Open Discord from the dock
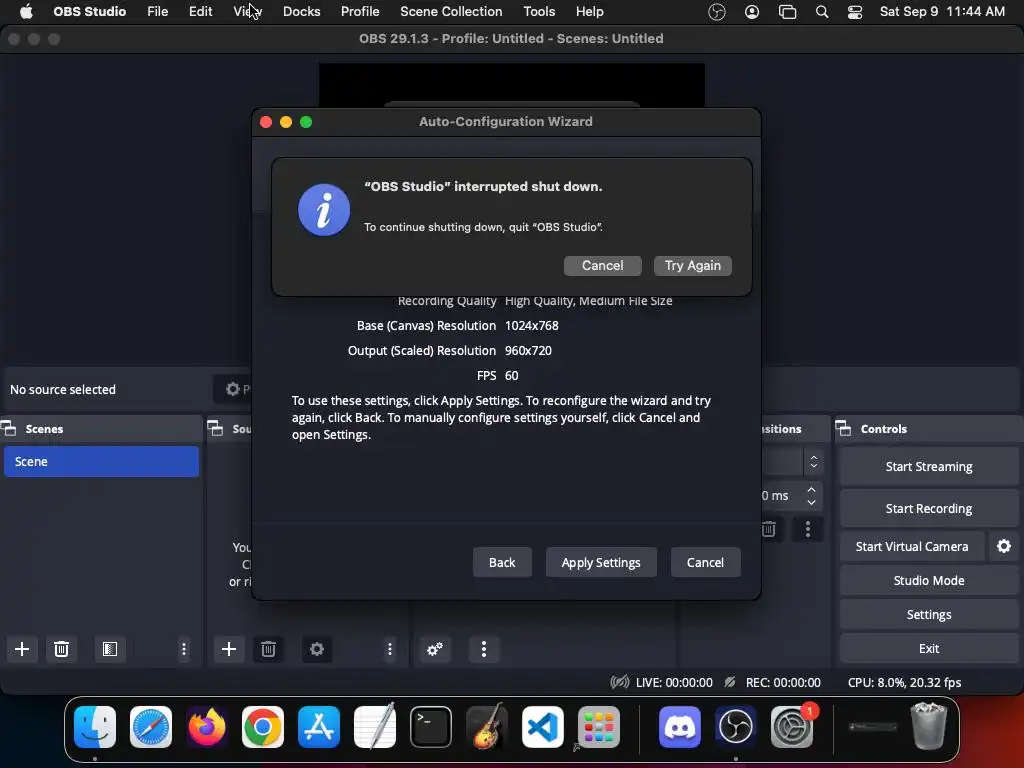Viewport: 1024px width, 768px height. tap(680, 727)
